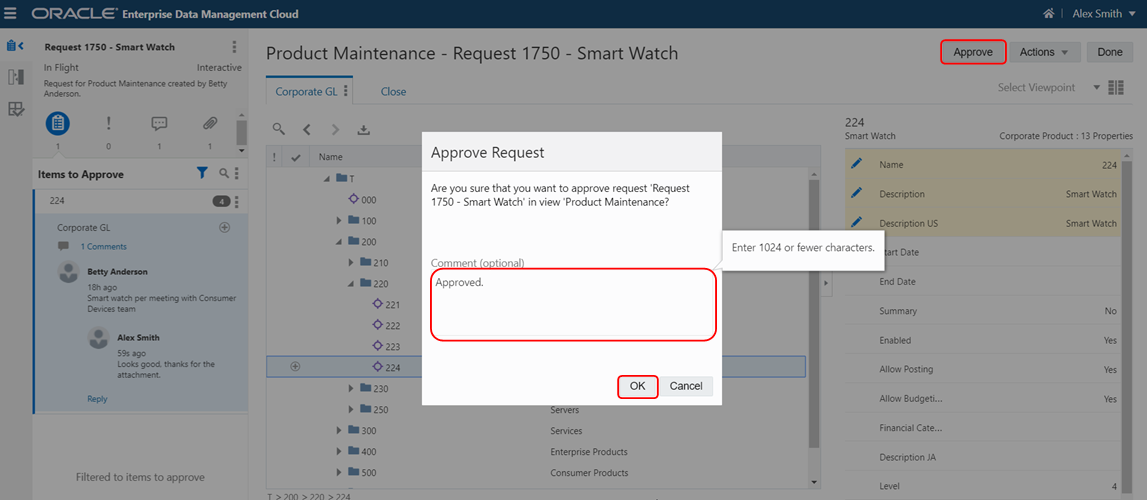Image resolution: width=1147 pixels, height=500 pixels.
Task: Expand folder 250
Action: tap(351, 409)
